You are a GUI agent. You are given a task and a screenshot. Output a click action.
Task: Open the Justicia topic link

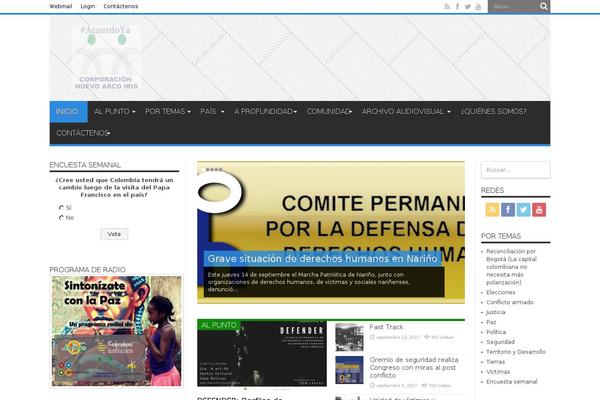496,312
